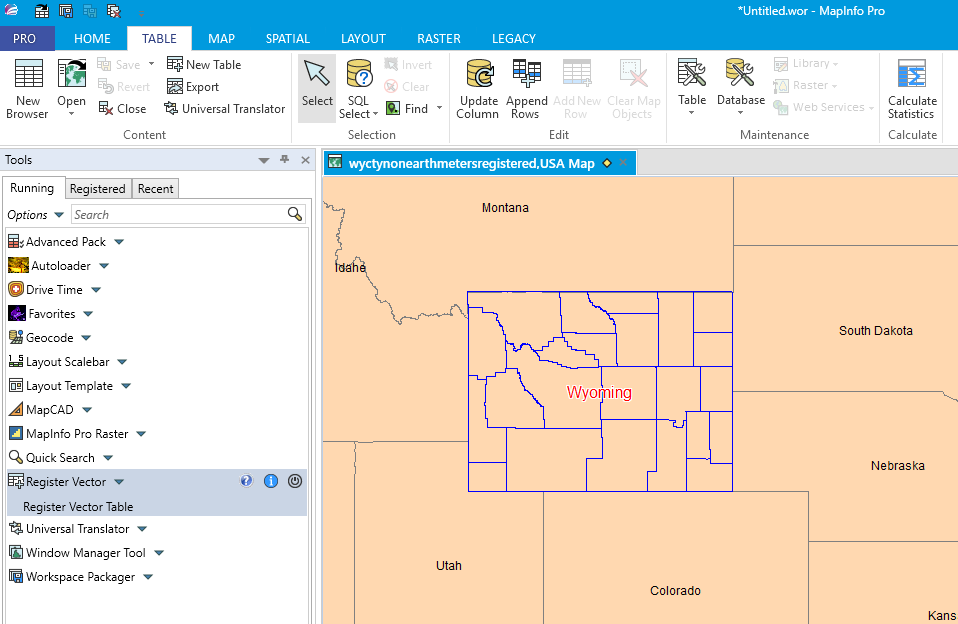The height and width of the screenshot is (624, 958).
Task: Click the Colorado label on map
Action: coord(675,590)
